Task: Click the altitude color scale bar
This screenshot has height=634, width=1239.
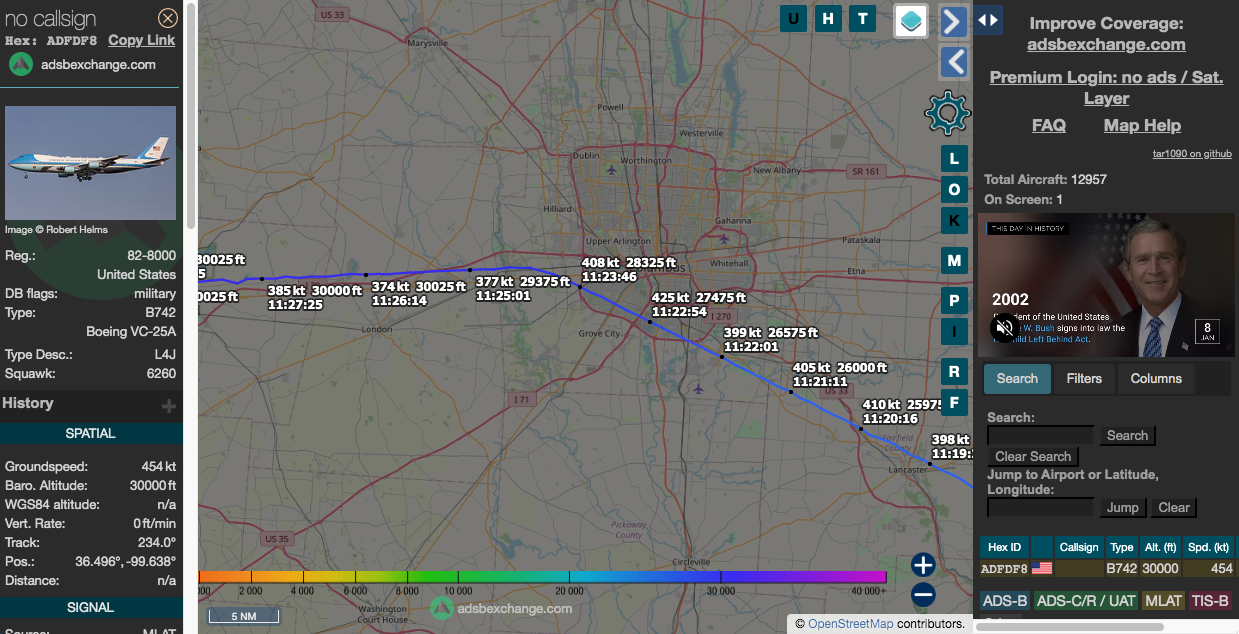Action: (543, 577)
